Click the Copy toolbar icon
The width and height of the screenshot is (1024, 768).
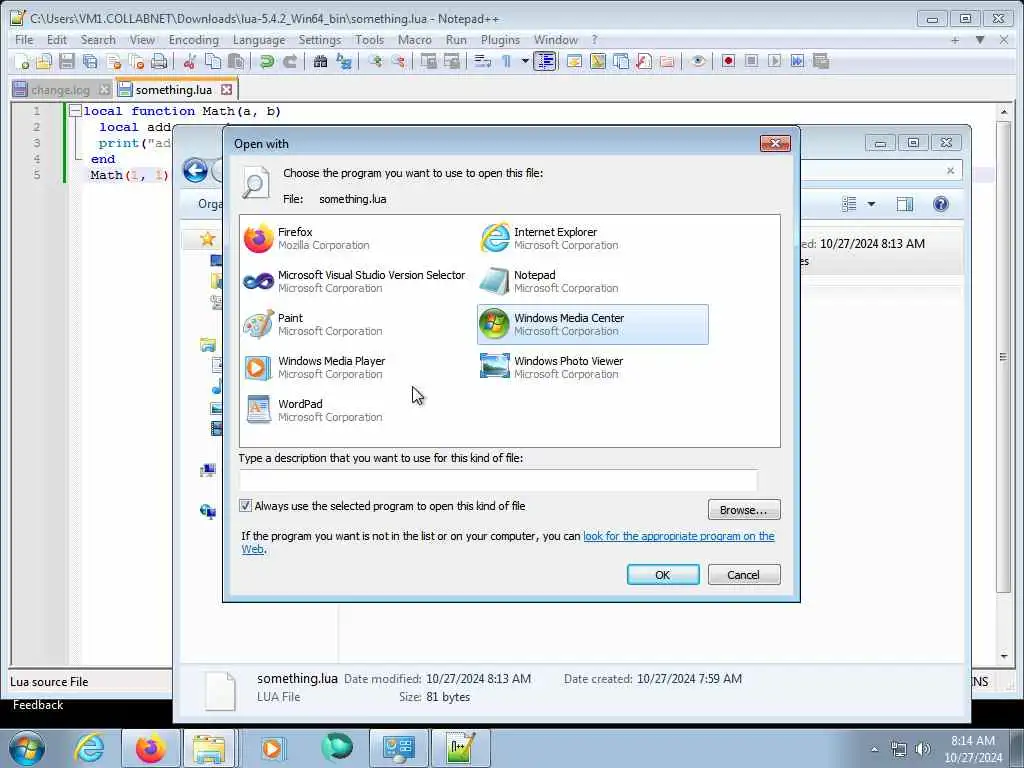(x=213, y=61)
